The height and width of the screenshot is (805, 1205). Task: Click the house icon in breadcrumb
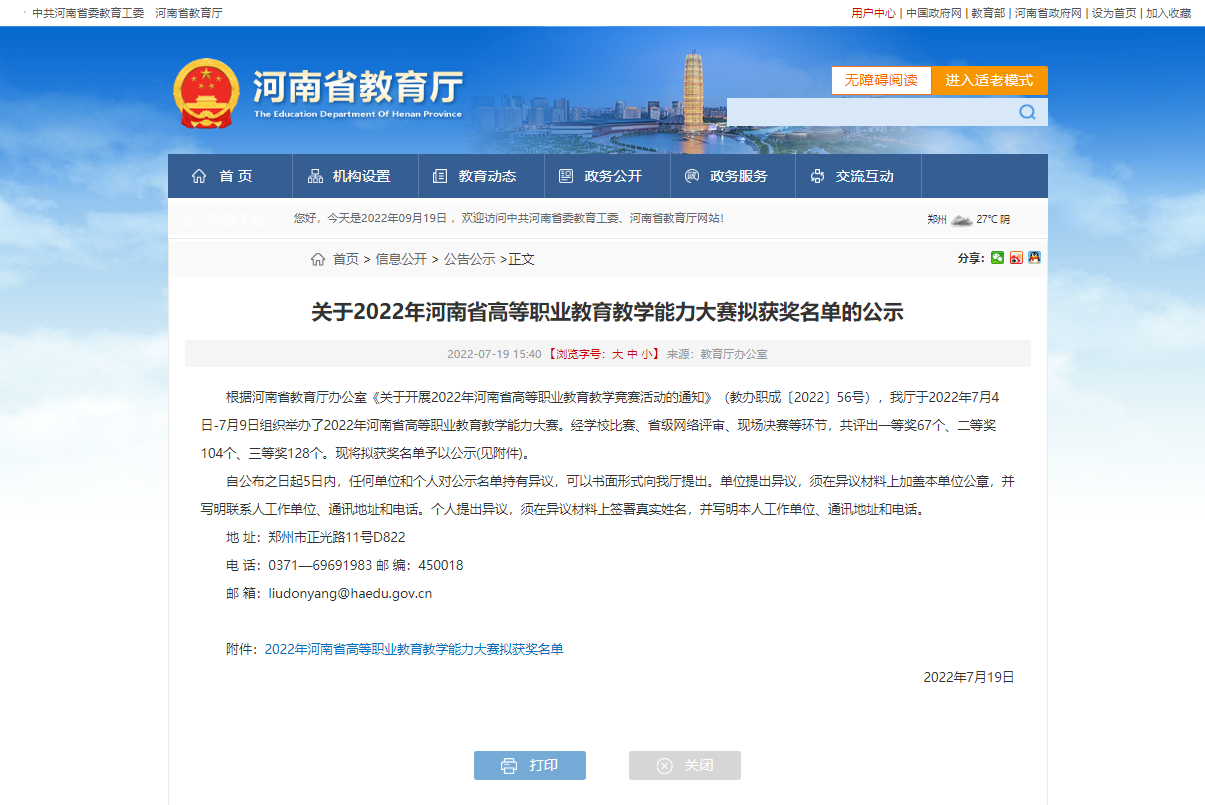tap(318, 259)
